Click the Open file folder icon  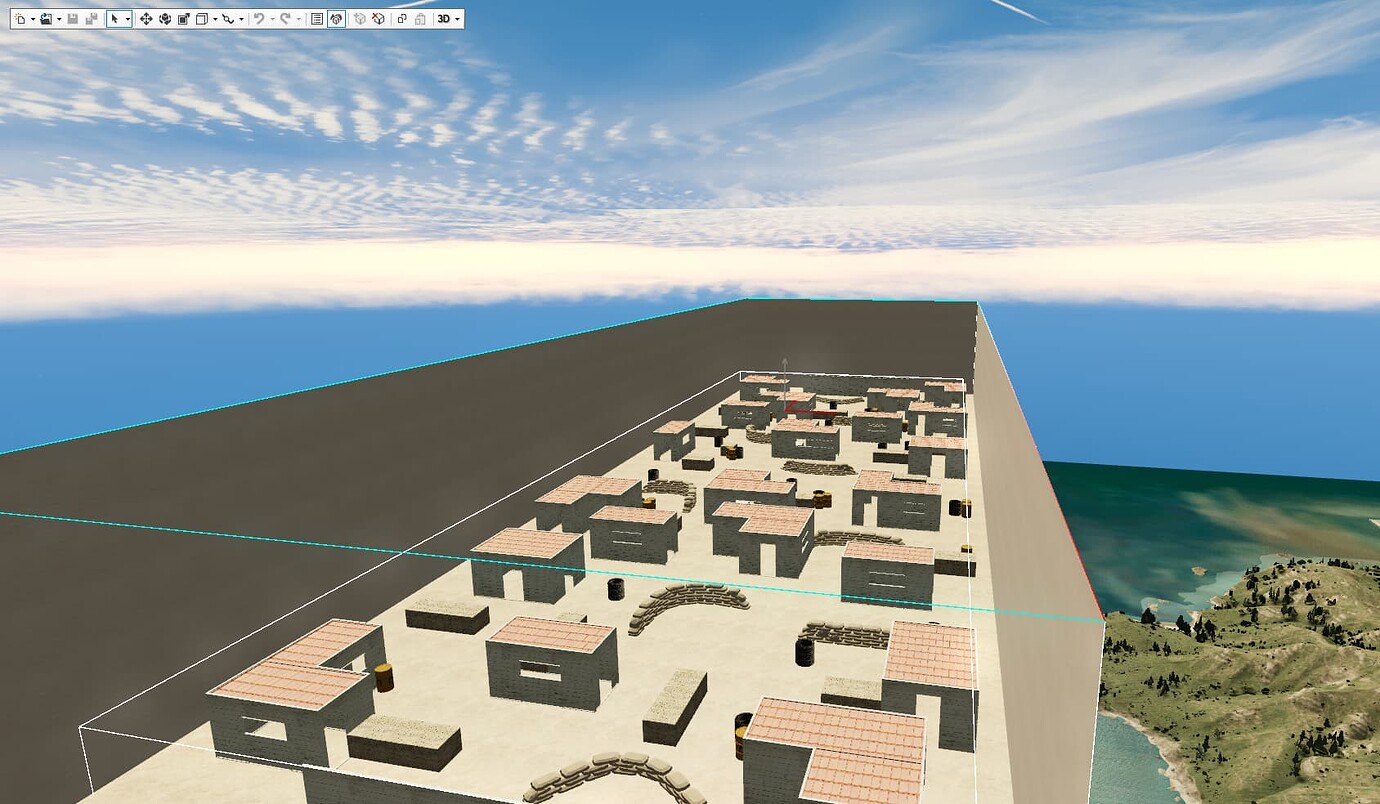46,19
